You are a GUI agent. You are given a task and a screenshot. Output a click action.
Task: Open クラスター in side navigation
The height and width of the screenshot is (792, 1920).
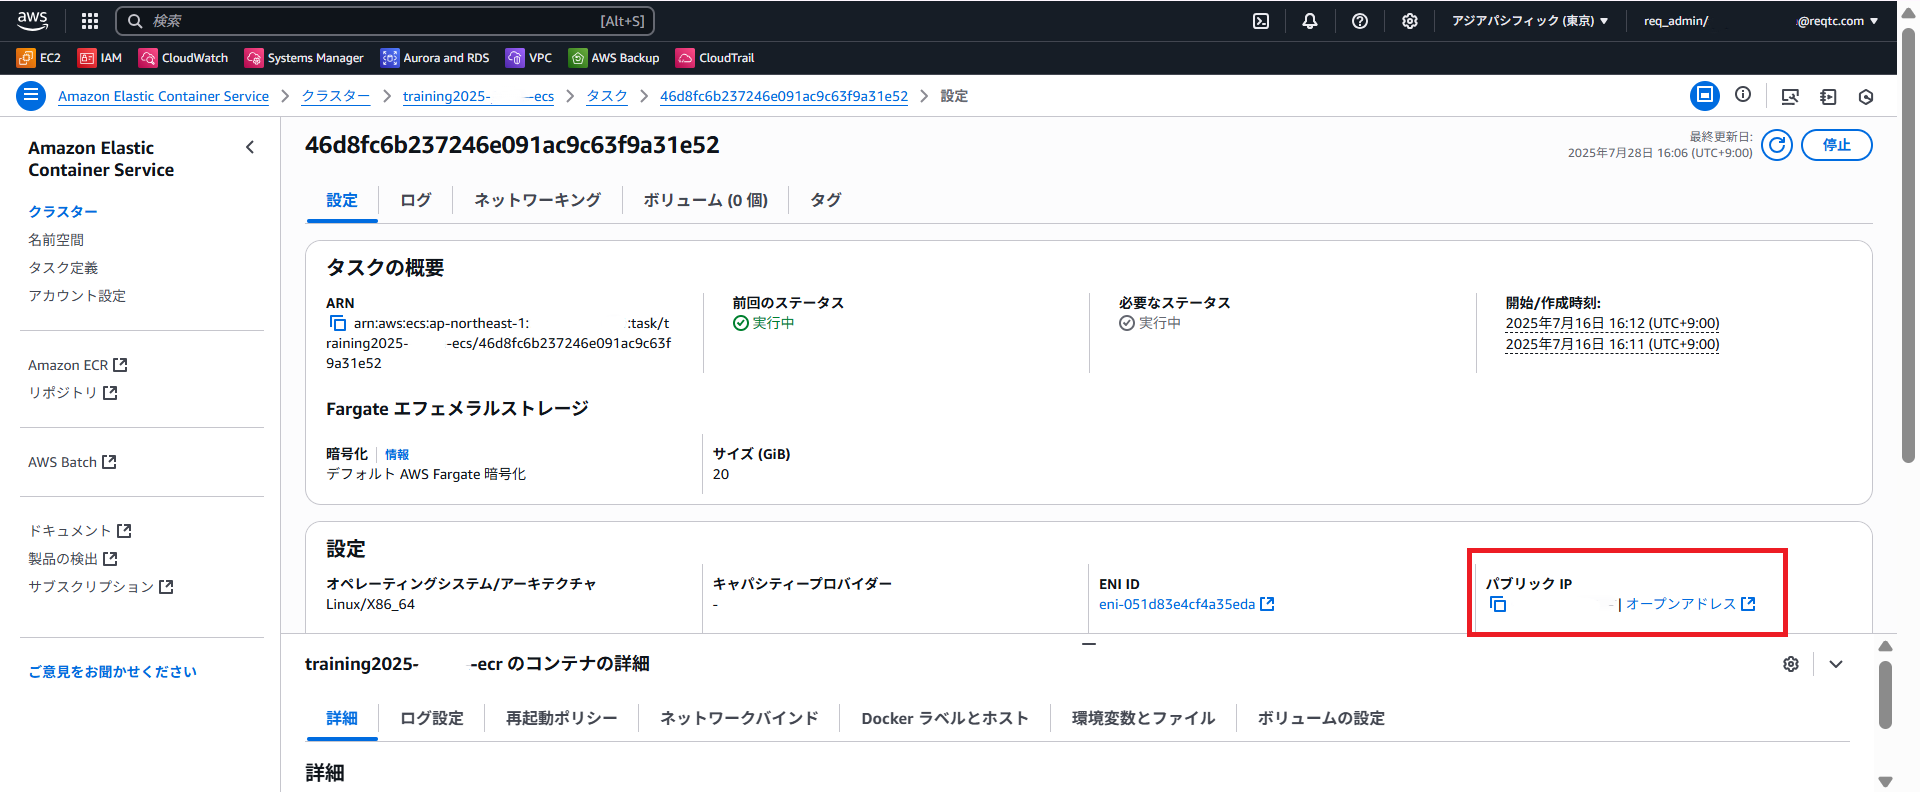63,212
